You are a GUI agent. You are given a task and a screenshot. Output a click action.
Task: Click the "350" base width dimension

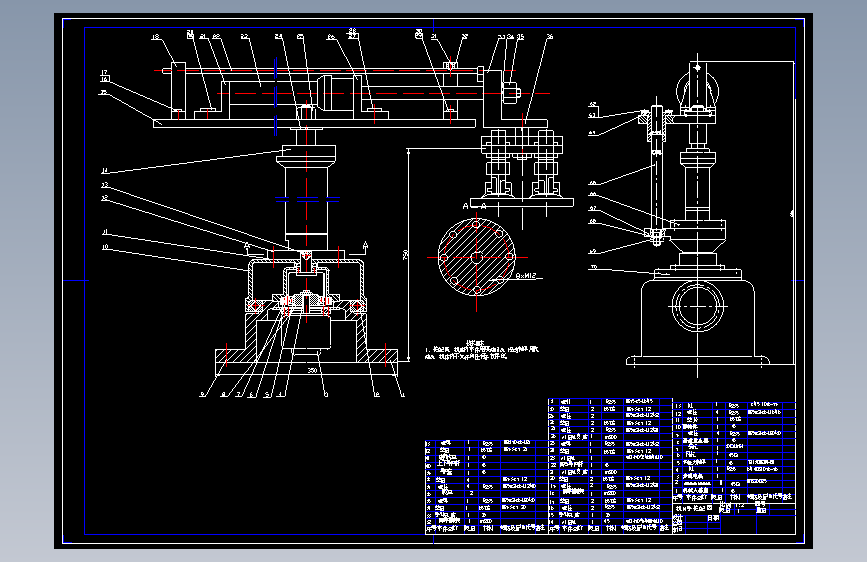[x=312, y=370]
